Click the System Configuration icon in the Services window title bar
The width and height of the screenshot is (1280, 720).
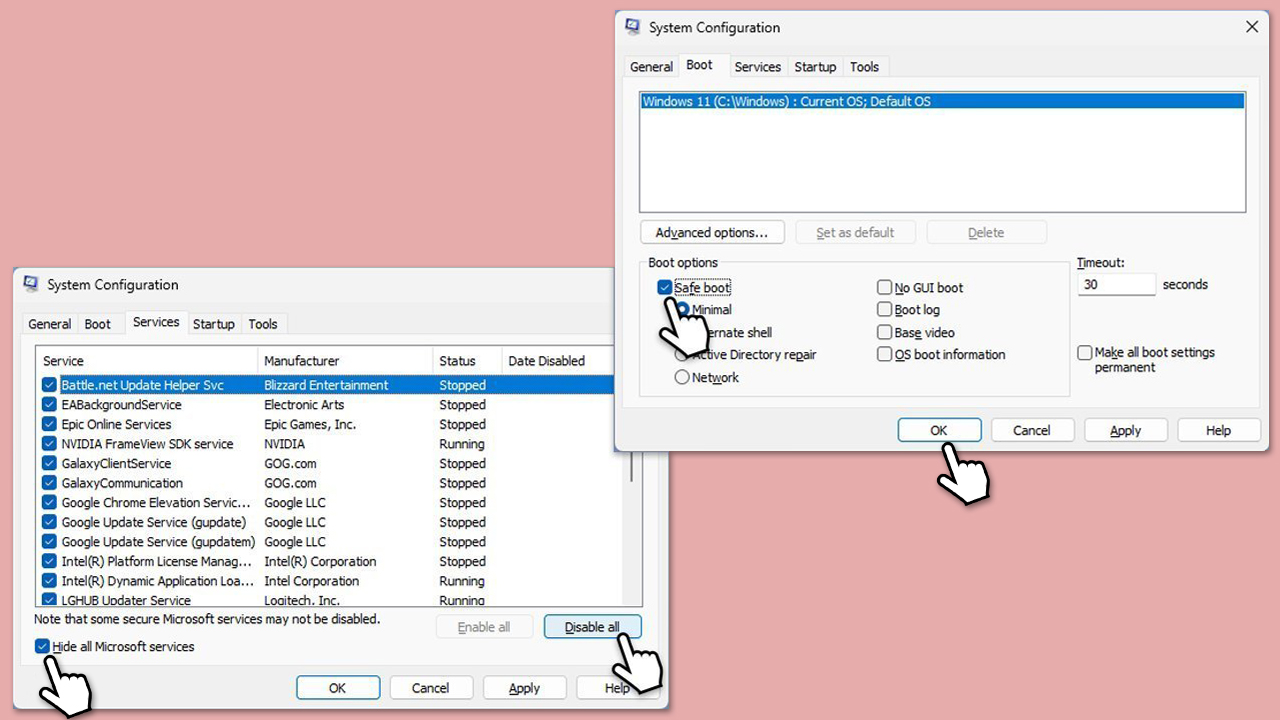(x=31, y=285)
